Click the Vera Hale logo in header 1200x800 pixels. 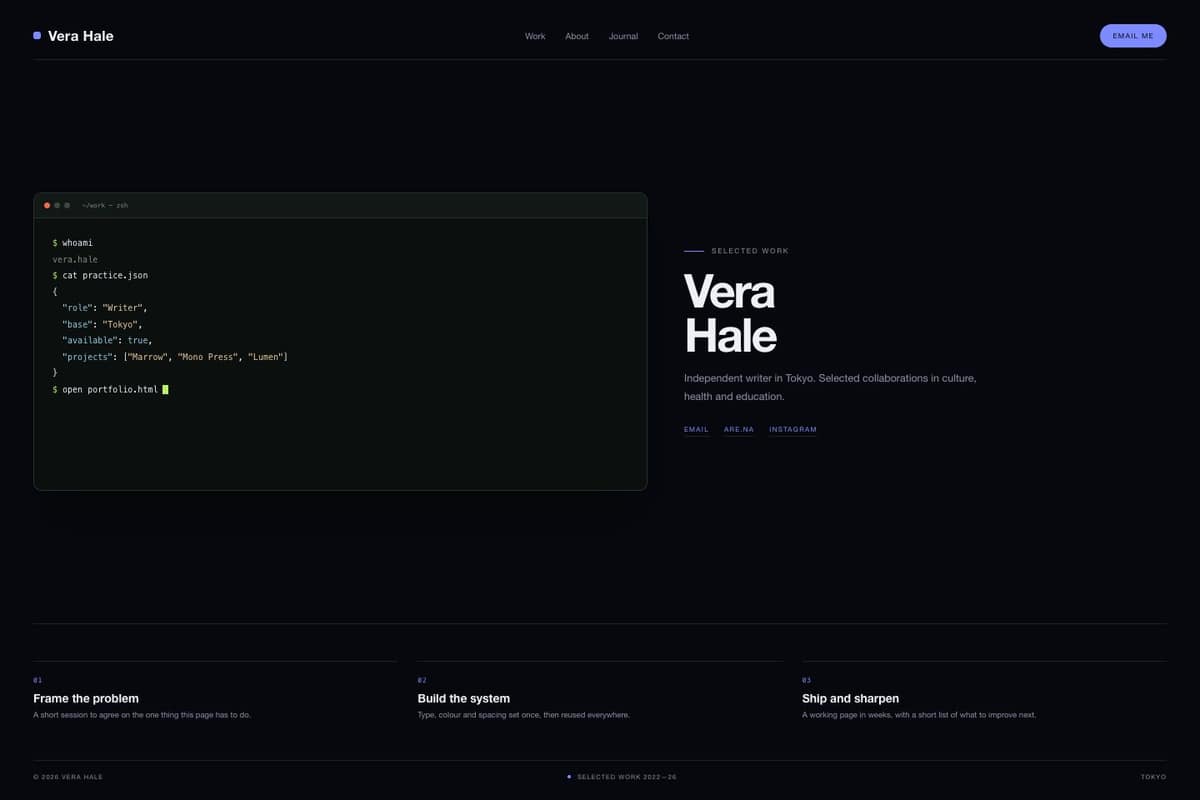(73, 36)
